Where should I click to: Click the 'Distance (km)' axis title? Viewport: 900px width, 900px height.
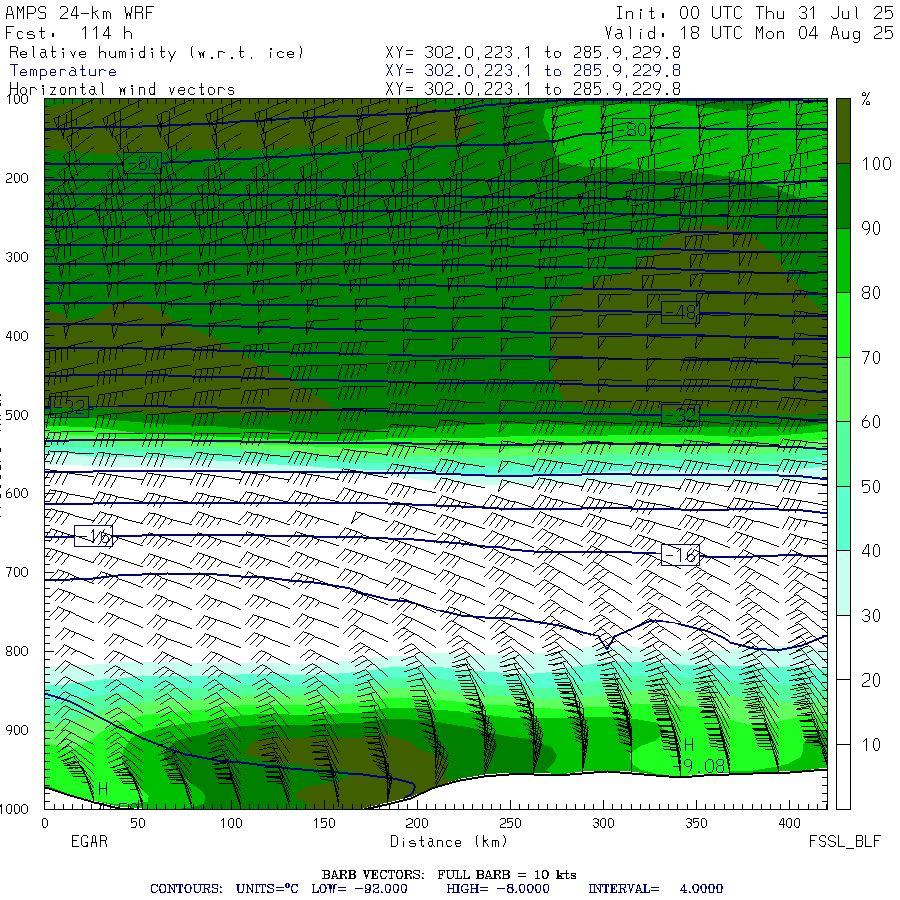tap(449, 841)
